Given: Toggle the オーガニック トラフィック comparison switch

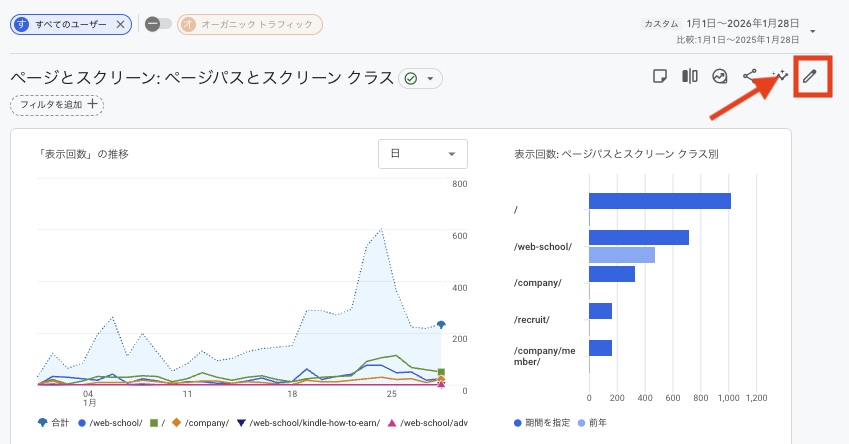Looking at the screenshot, I should point(157,24).
